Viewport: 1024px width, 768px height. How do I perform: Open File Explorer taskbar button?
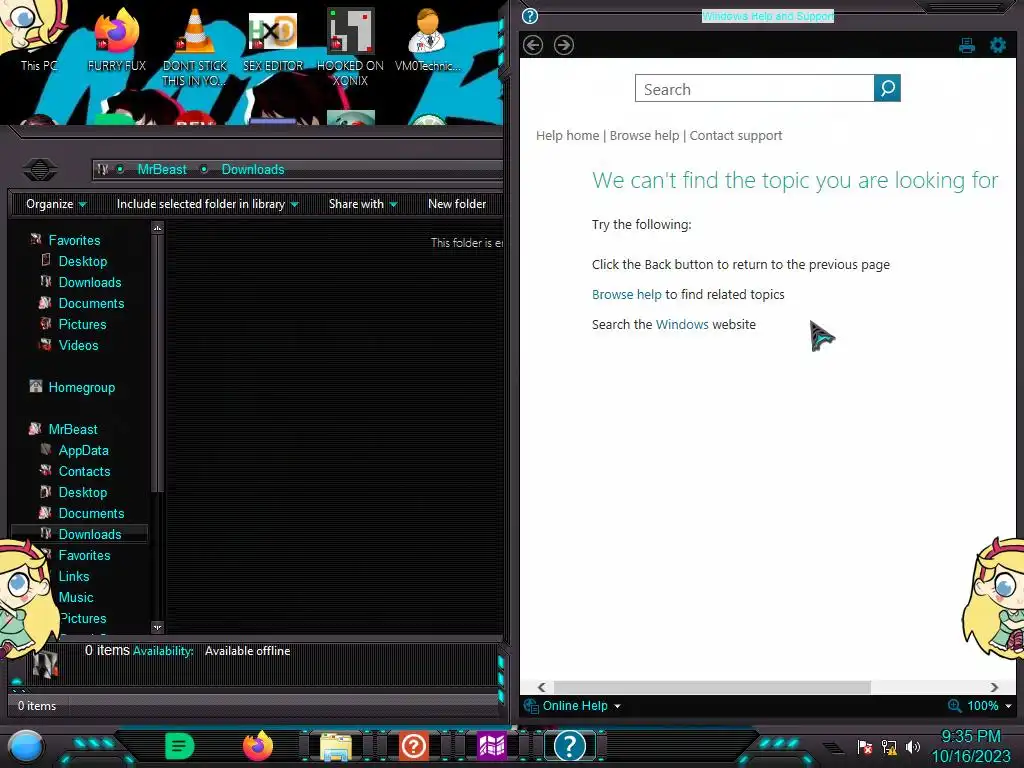[x=336, y=746]
